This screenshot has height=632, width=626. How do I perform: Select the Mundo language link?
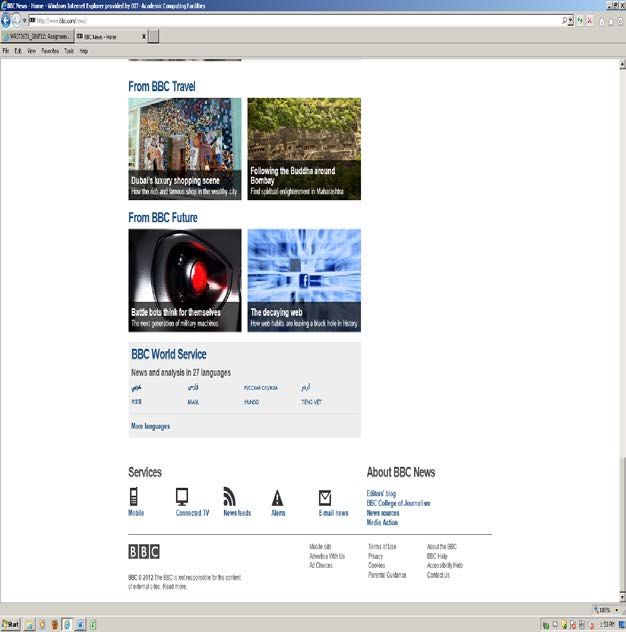pos(252,402)
